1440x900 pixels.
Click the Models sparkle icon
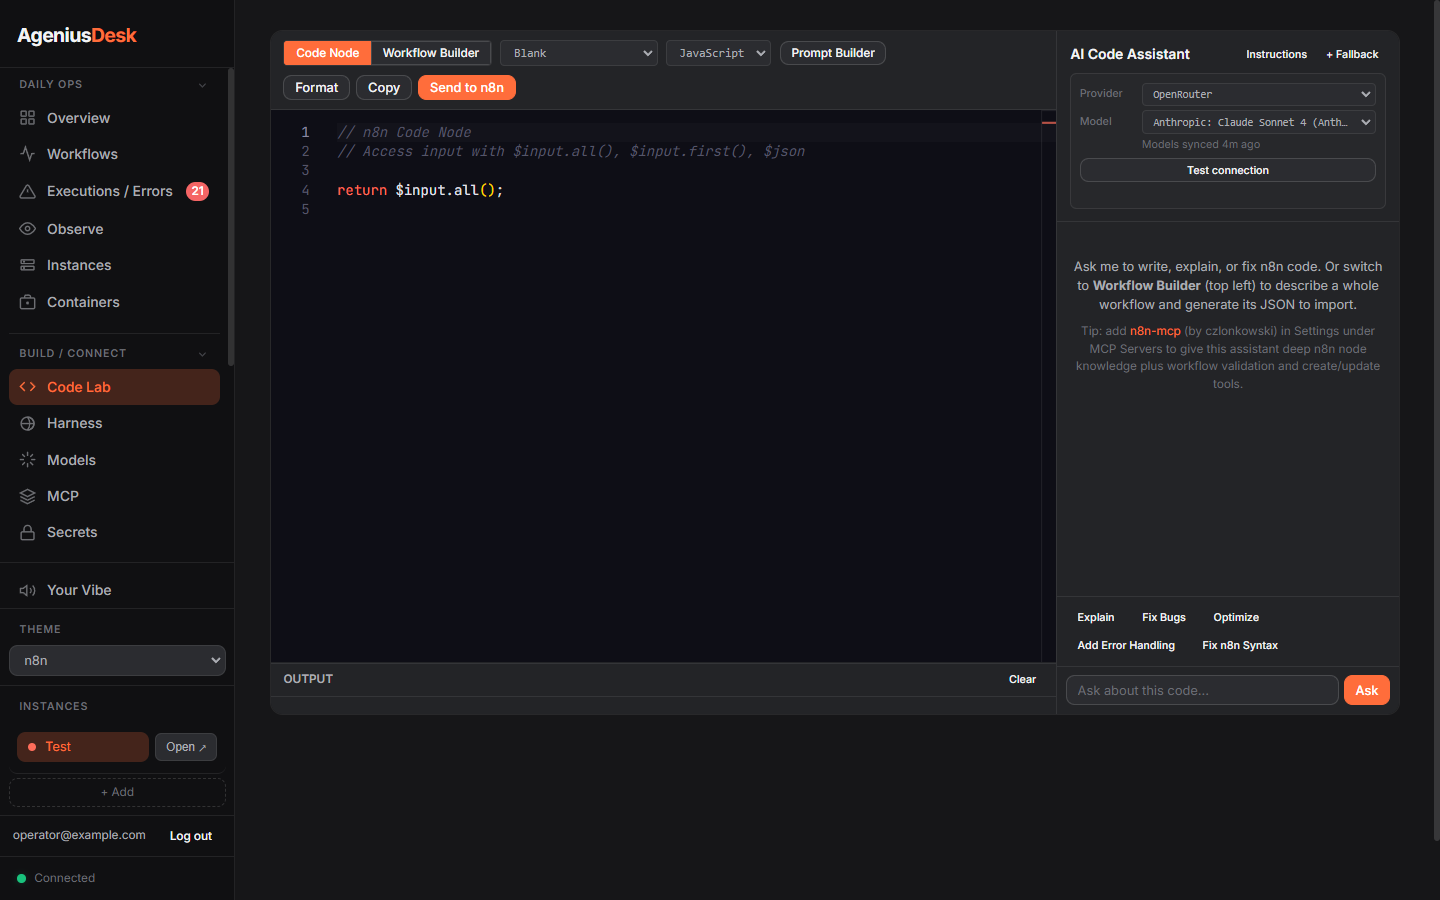click(x=27, y=460)
